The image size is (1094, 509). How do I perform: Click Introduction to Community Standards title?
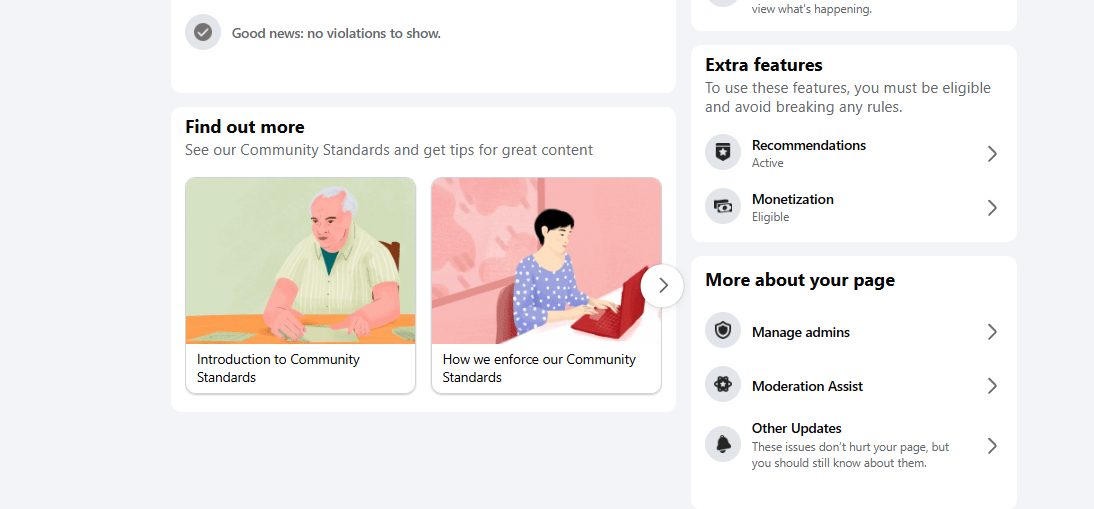coord(278,368)
